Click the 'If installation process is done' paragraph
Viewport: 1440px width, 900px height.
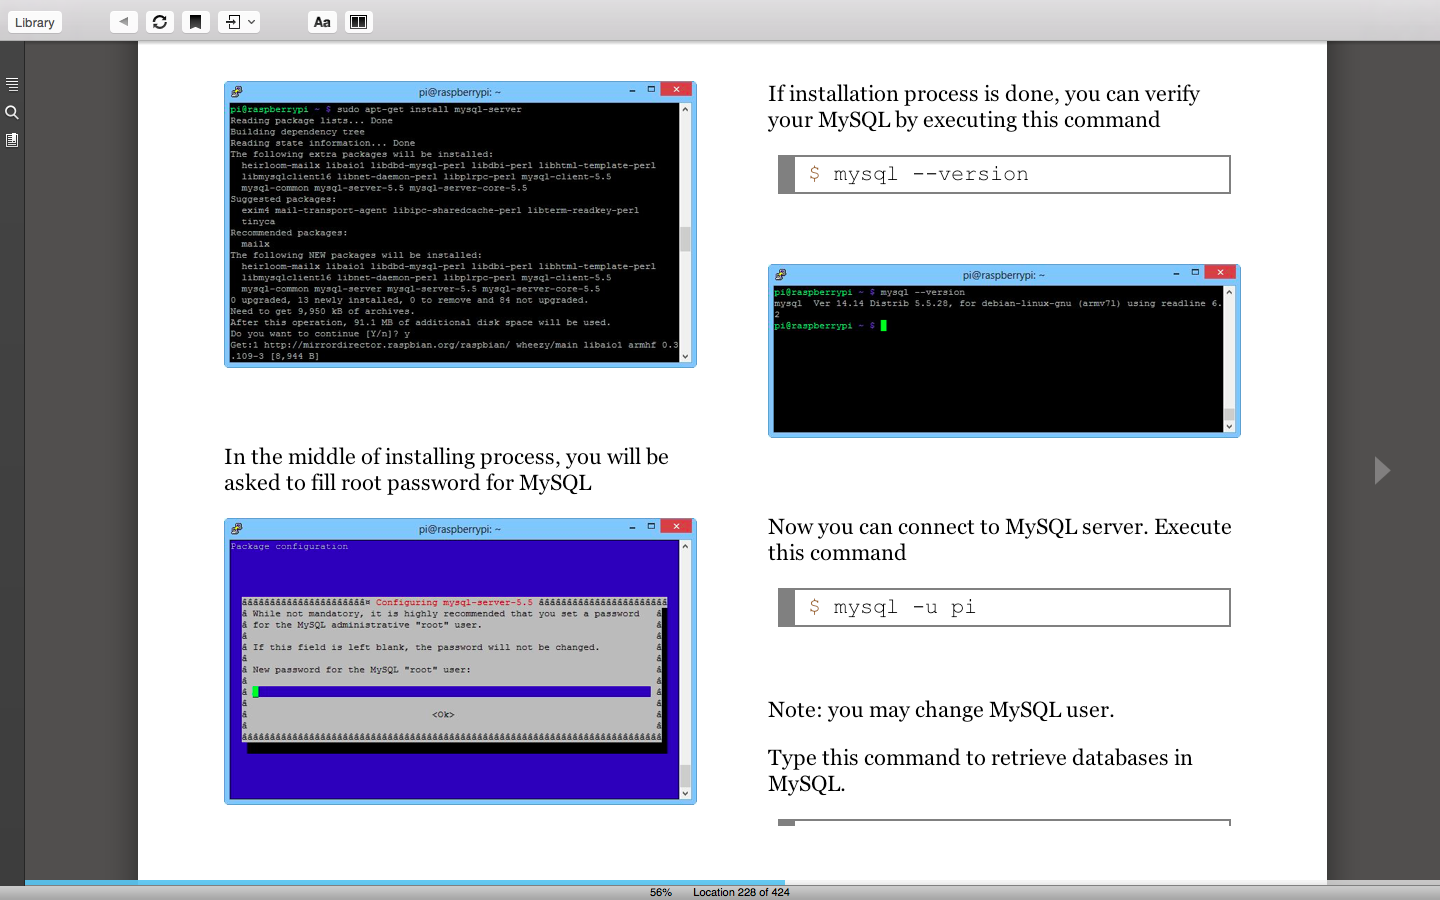984,107
